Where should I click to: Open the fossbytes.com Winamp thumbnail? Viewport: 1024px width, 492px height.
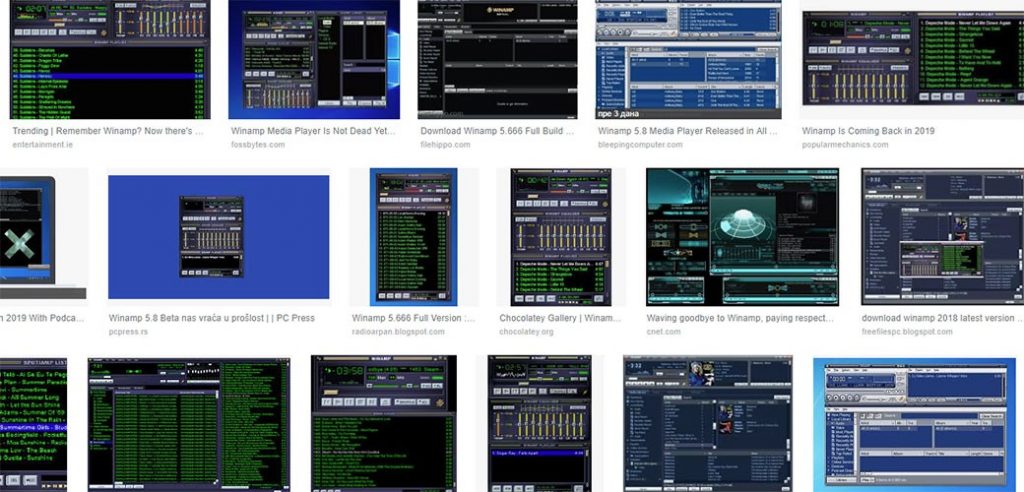coord(314,59)
